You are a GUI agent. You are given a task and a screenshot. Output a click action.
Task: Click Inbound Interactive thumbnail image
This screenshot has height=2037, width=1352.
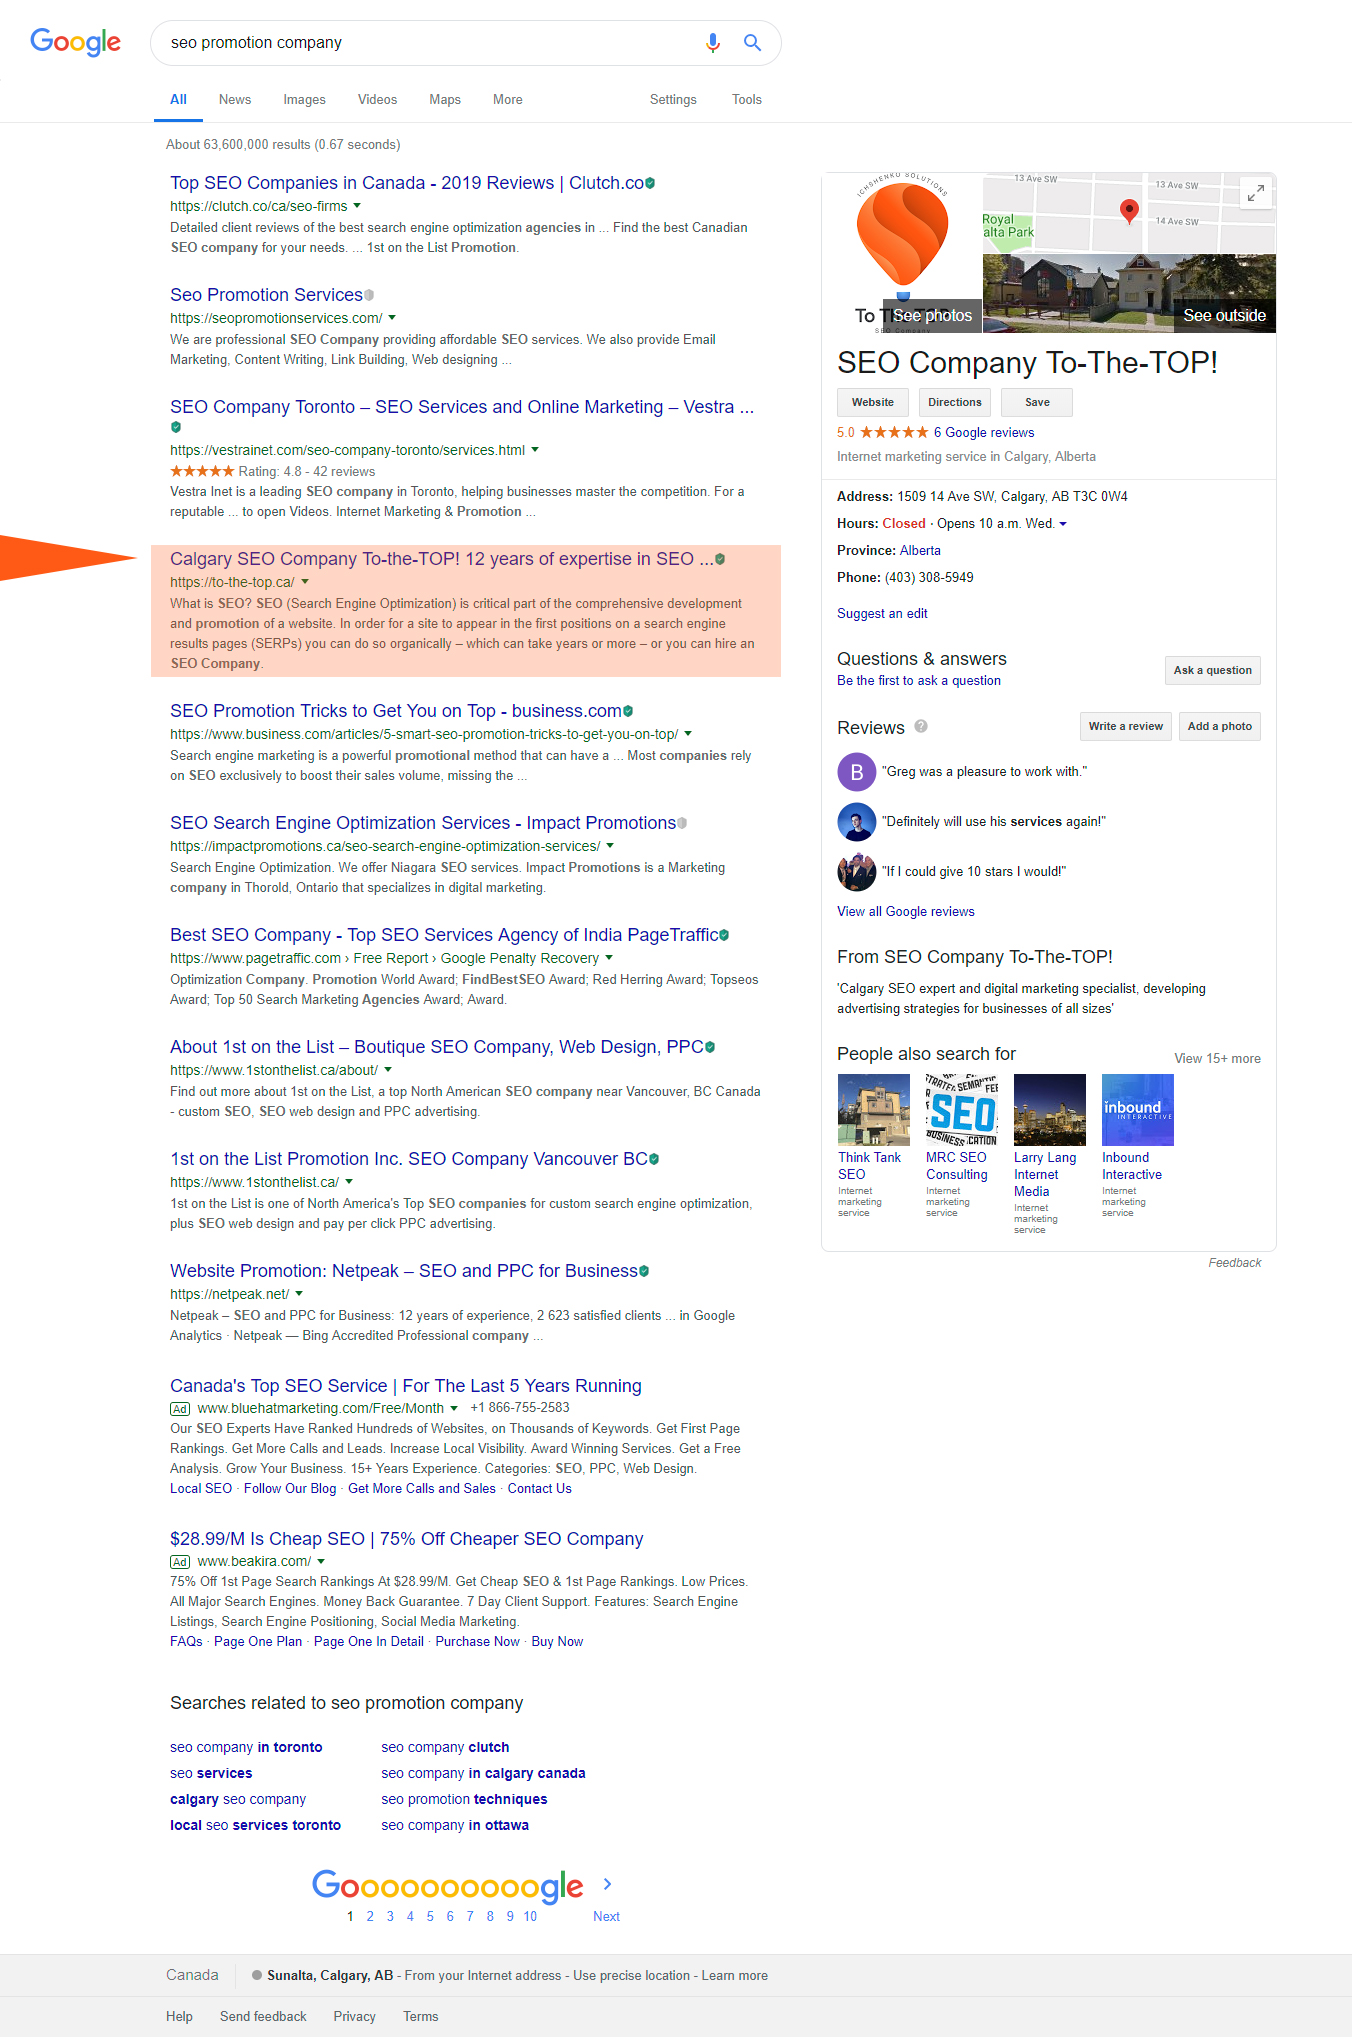click(x=1137, y=1110)
